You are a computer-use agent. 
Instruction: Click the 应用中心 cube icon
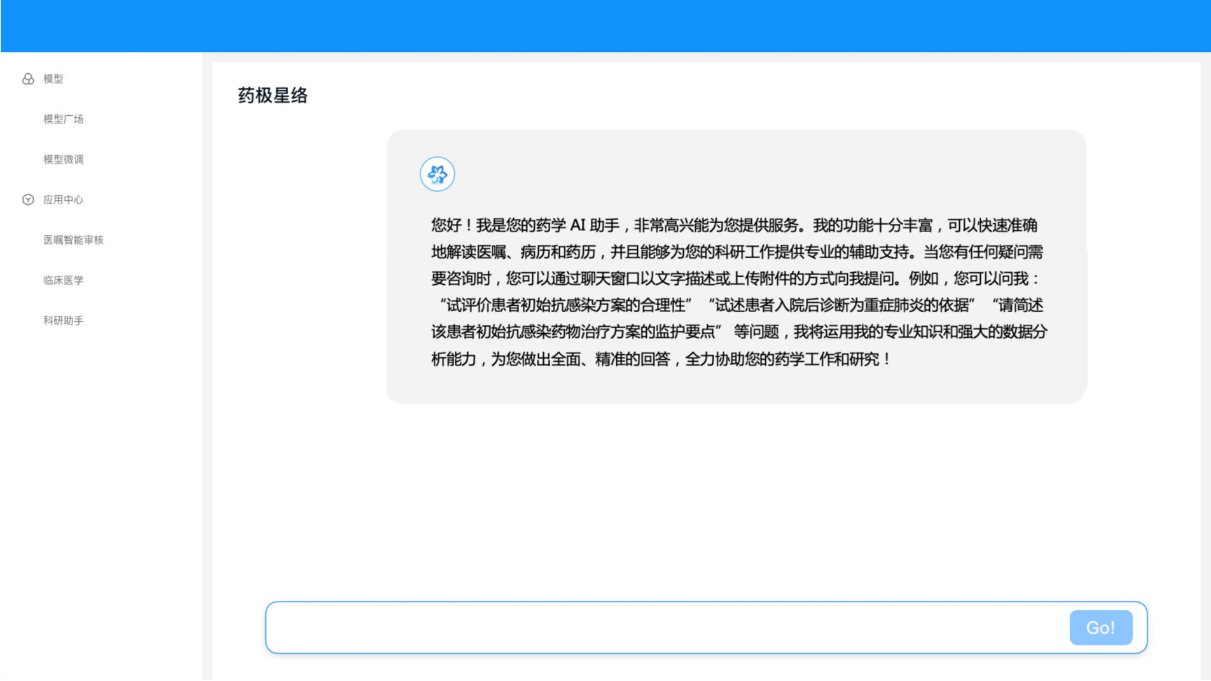[28, 200]
